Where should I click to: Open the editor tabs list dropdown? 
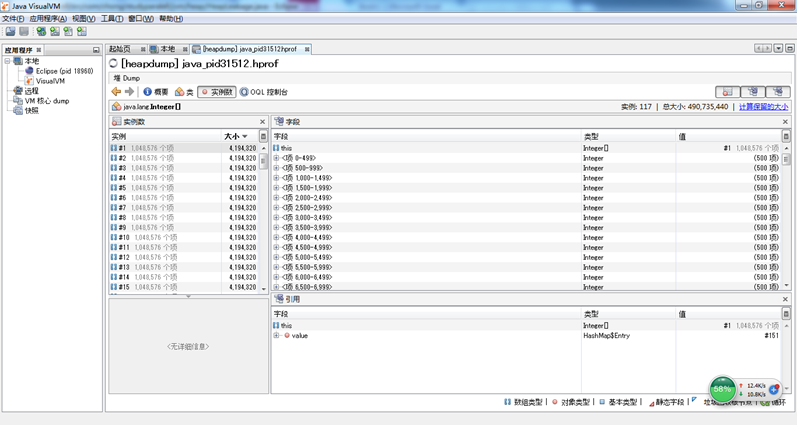(x=778, y=48)
